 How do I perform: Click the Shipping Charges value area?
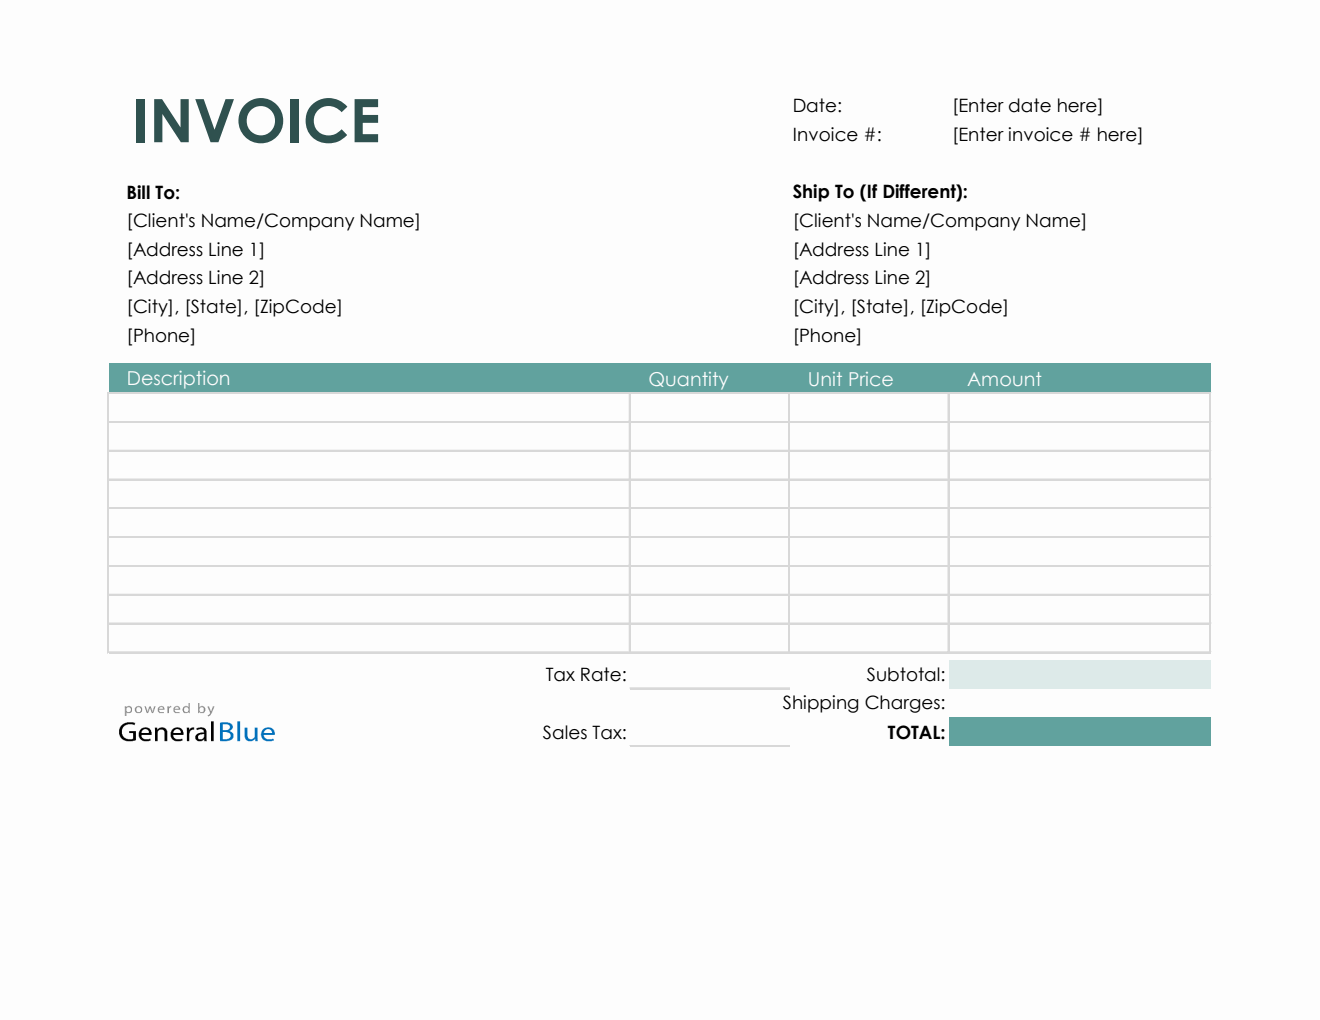[x=1079, y=703]
